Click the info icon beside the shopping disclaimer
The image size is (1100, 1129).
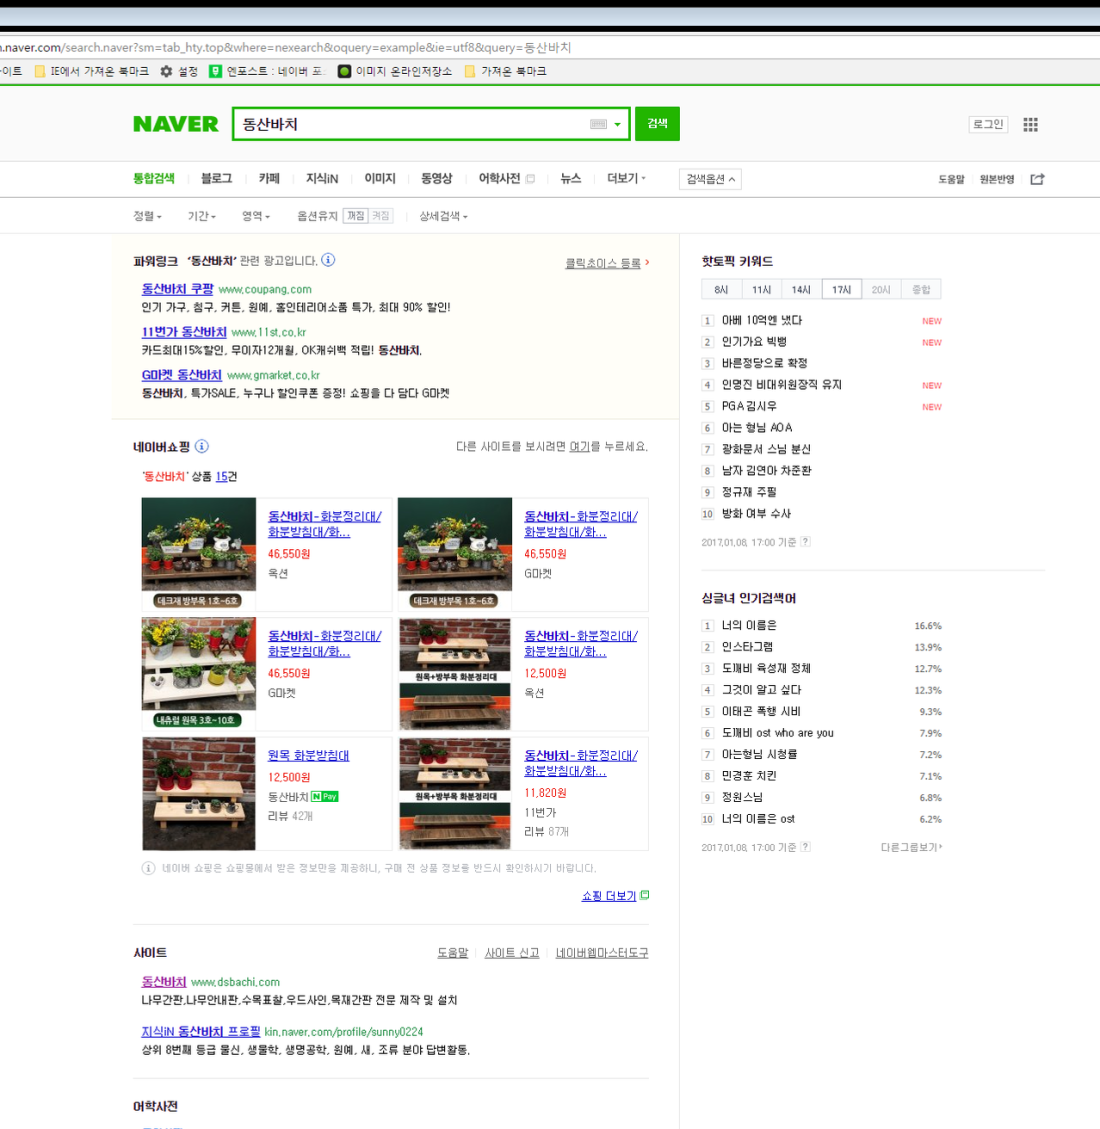[148, 868]
